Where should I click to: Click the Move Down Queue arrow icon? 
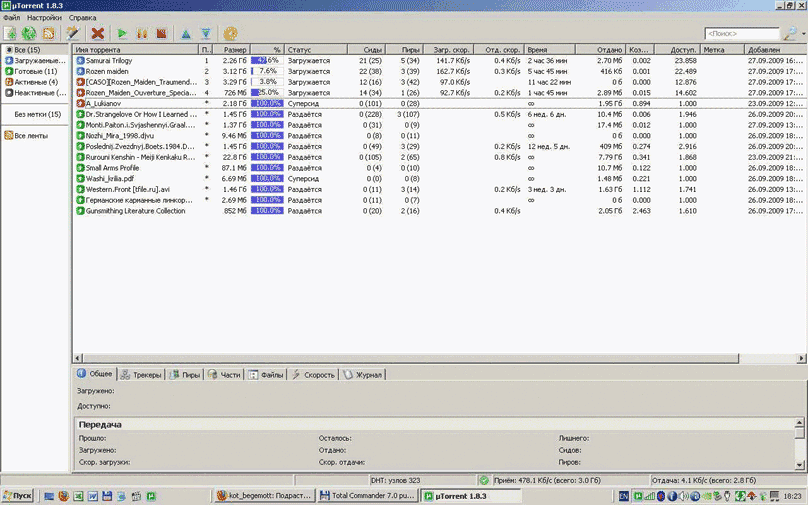pyautogui.click(x=206, y=34)
